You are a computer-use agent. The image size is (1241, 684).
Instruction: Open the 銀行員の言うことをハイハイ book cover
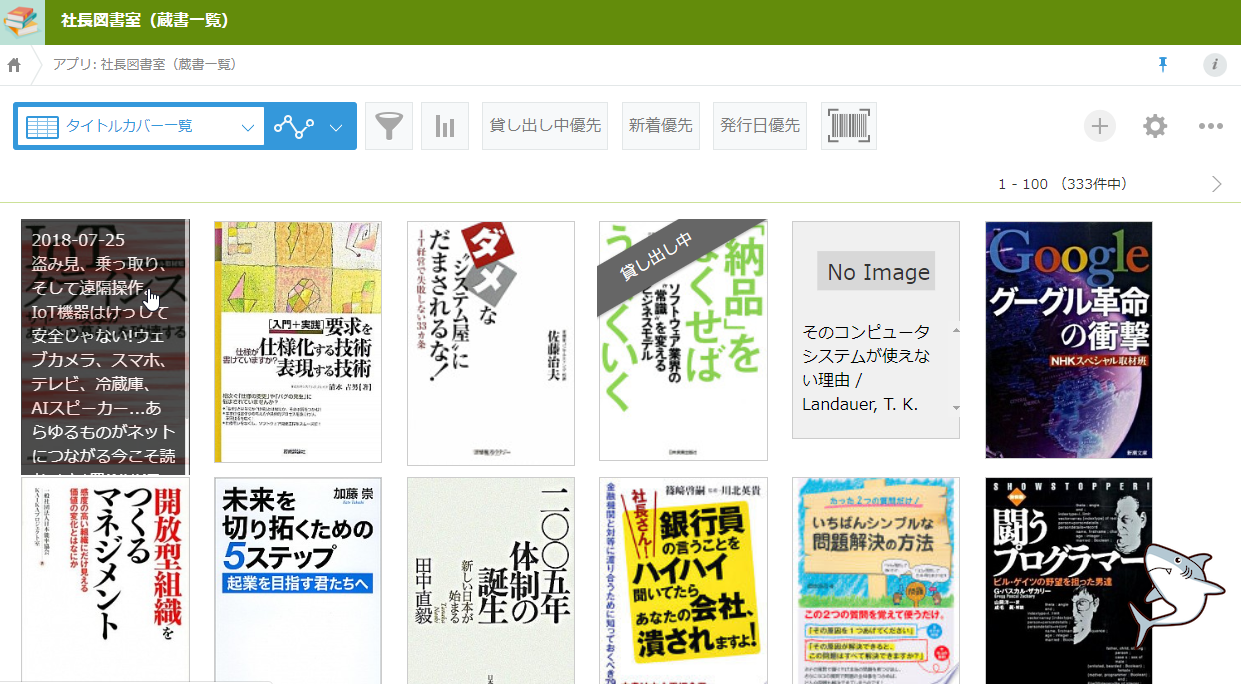pyautogui.click(x=683, y=580)
